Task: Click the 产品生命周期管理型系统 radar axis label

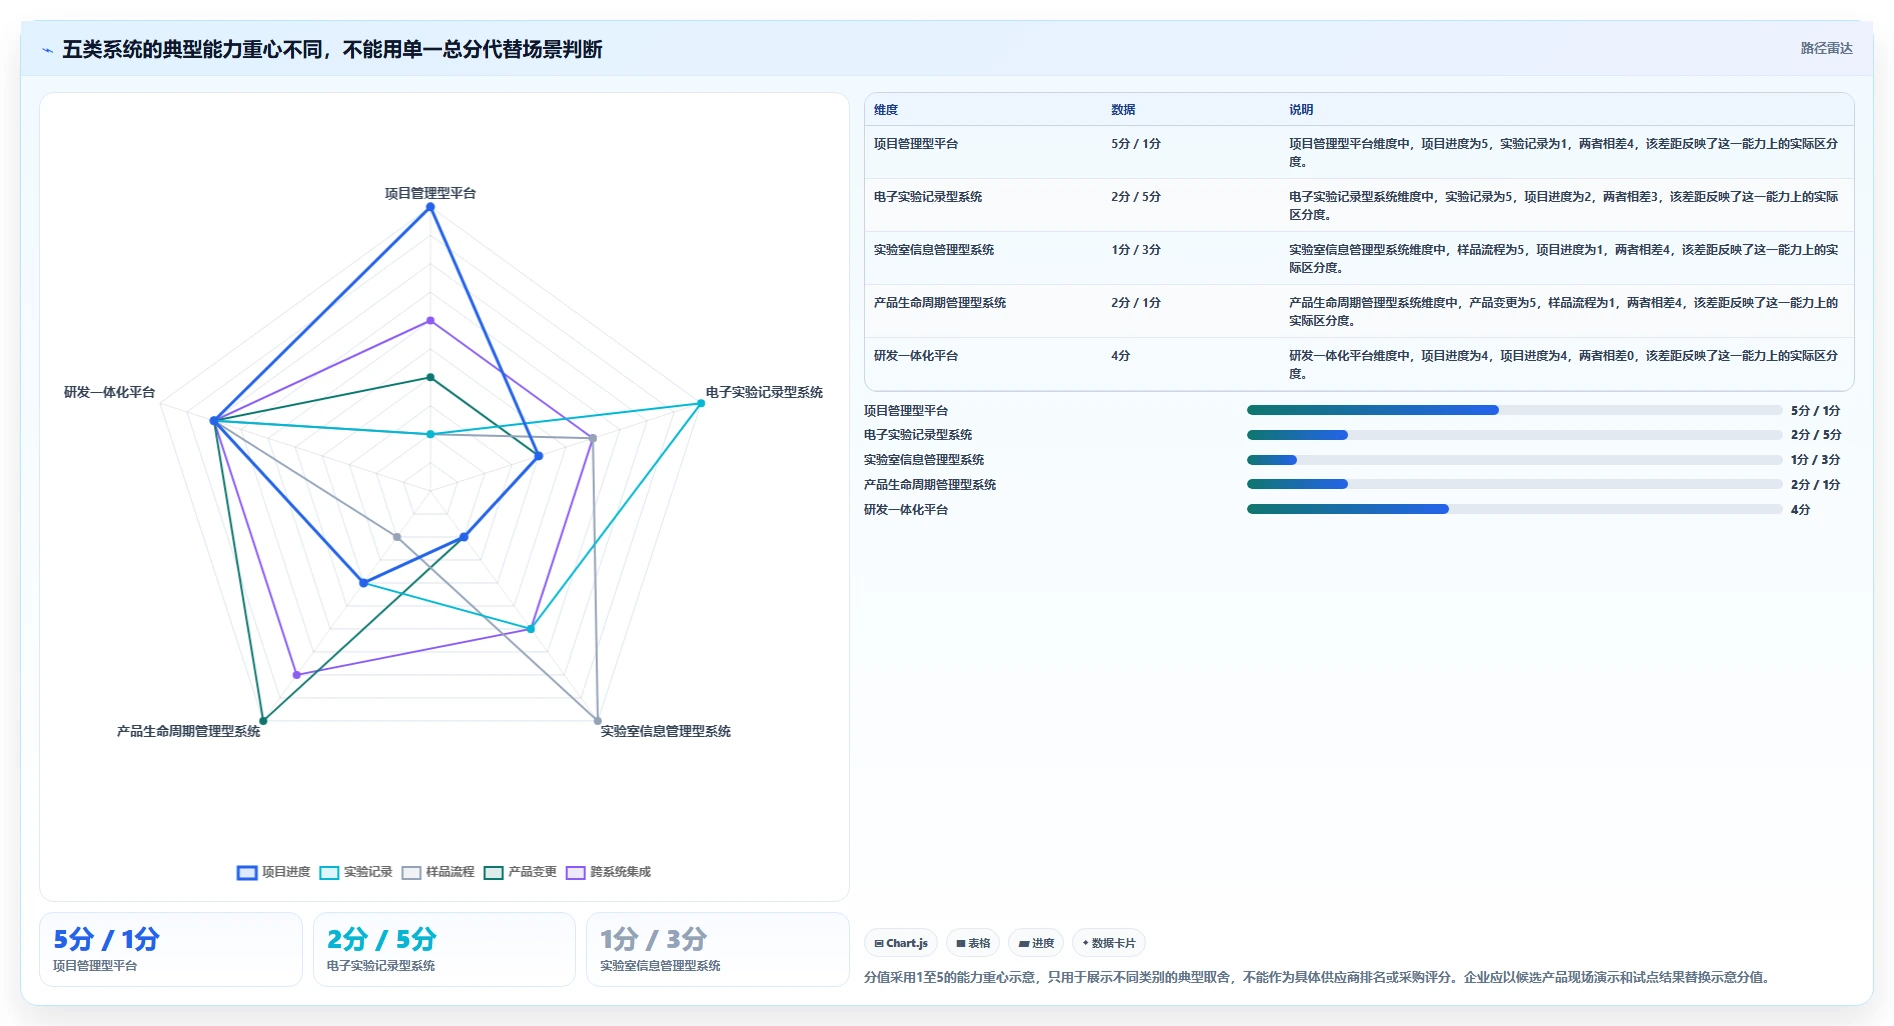Action: point(188,731)
